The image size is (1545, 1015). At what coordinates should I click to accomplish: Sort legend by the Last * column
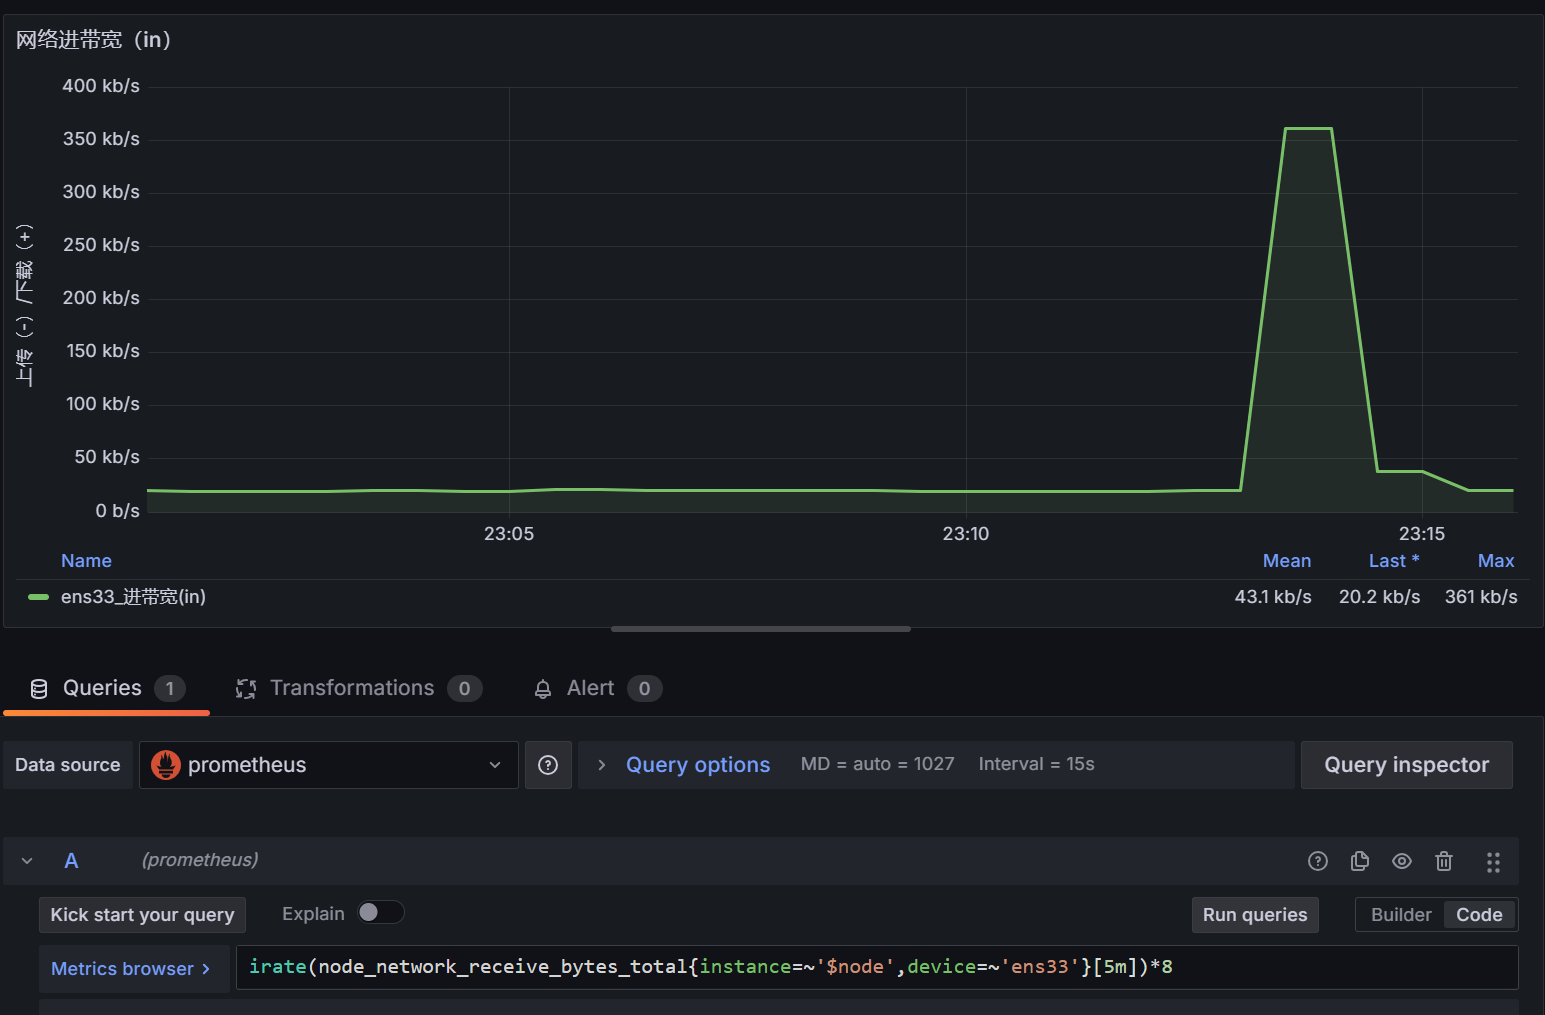[1394, 561]
